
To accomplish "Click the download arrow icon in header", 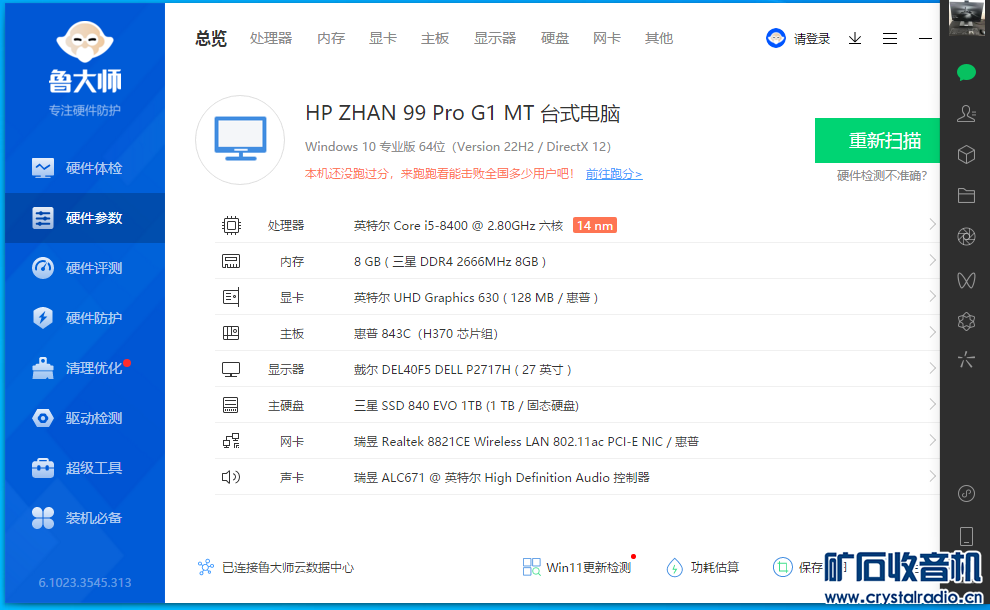I will tap(855, 39).
